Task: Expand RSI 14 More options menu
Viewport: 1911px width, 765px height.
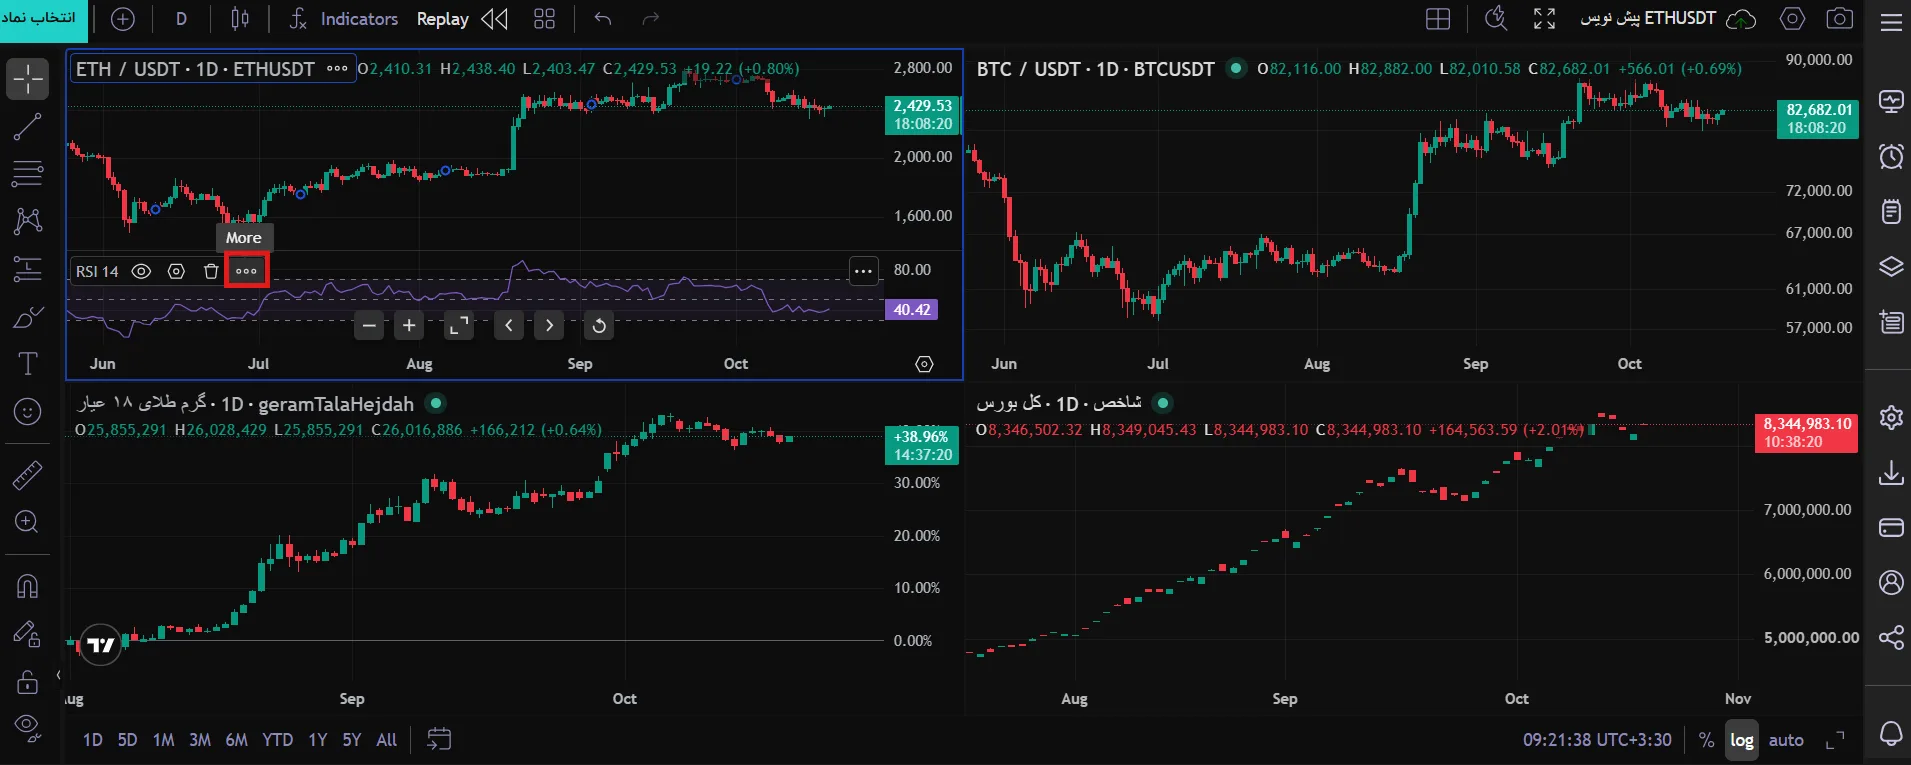Action: [246, 271]
